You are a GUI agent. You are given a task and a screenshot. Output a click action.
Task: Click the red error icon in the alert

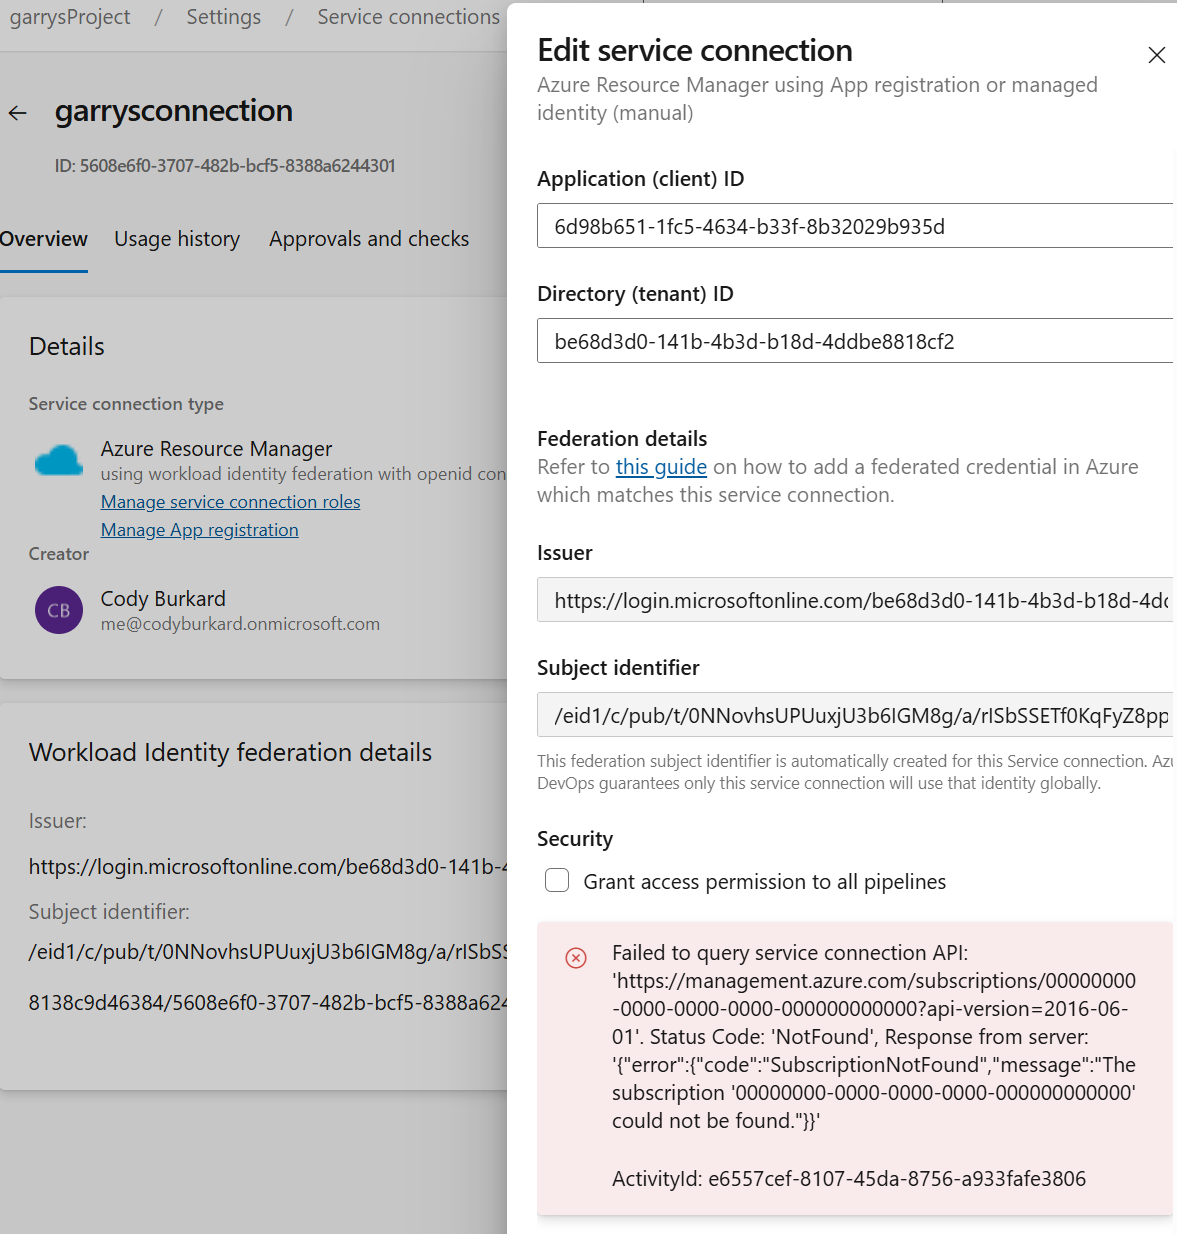click(x=576, y=958)
